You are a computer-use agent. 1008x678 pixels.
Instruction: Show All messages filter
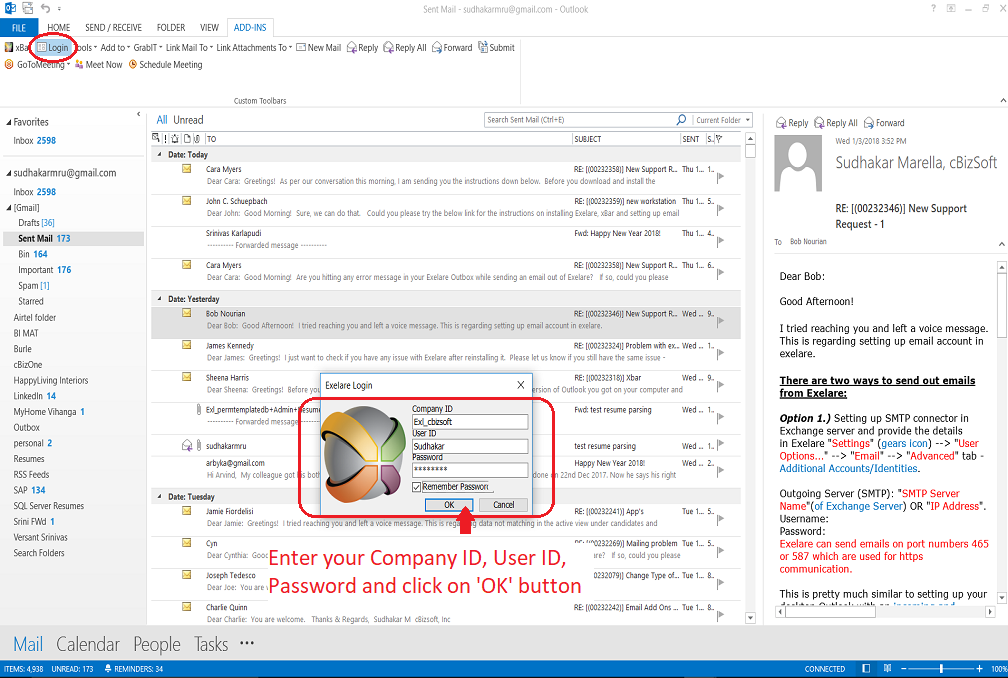(x=161, y=120)
